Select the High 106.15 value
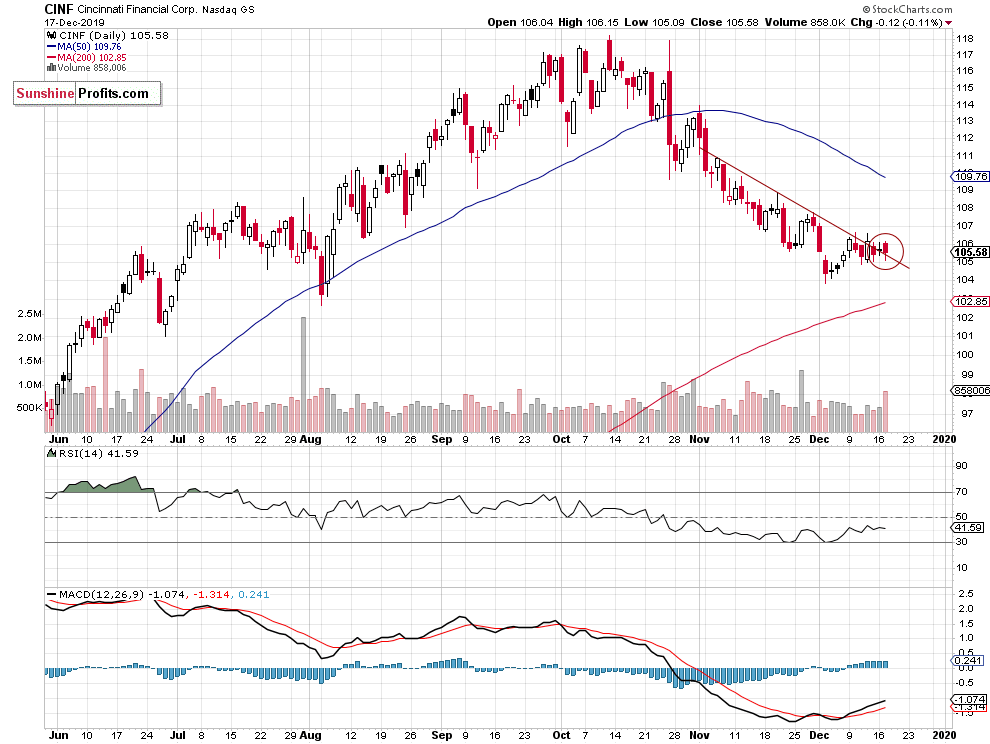990x744 pixels. 588,22
